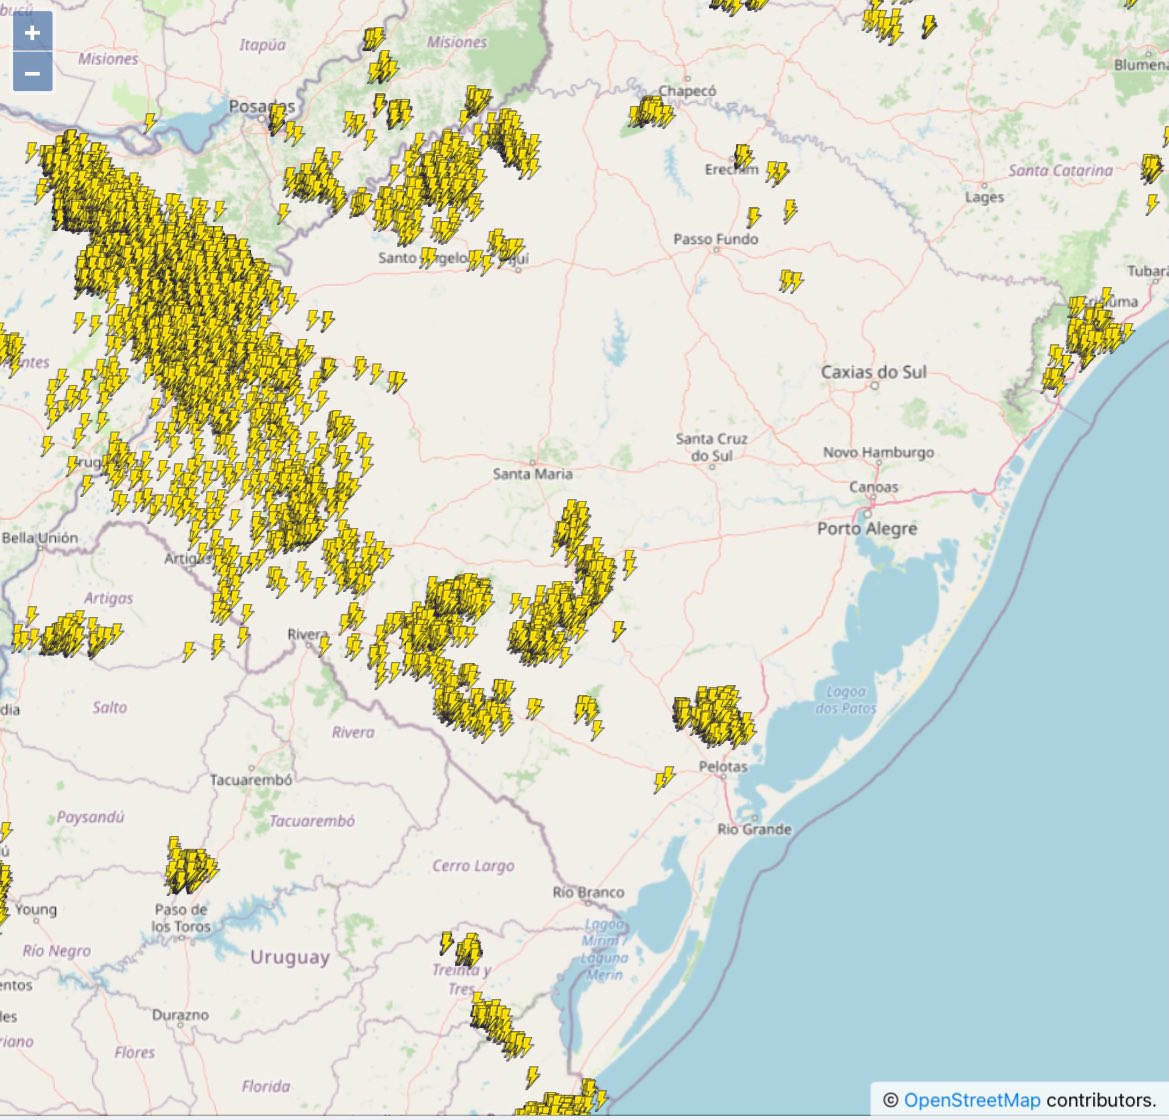The height and width of the screenshot is (1120, 1169).
Task: Open the OpenStreetMap attribution link
Action: (x=971, y=1100)
